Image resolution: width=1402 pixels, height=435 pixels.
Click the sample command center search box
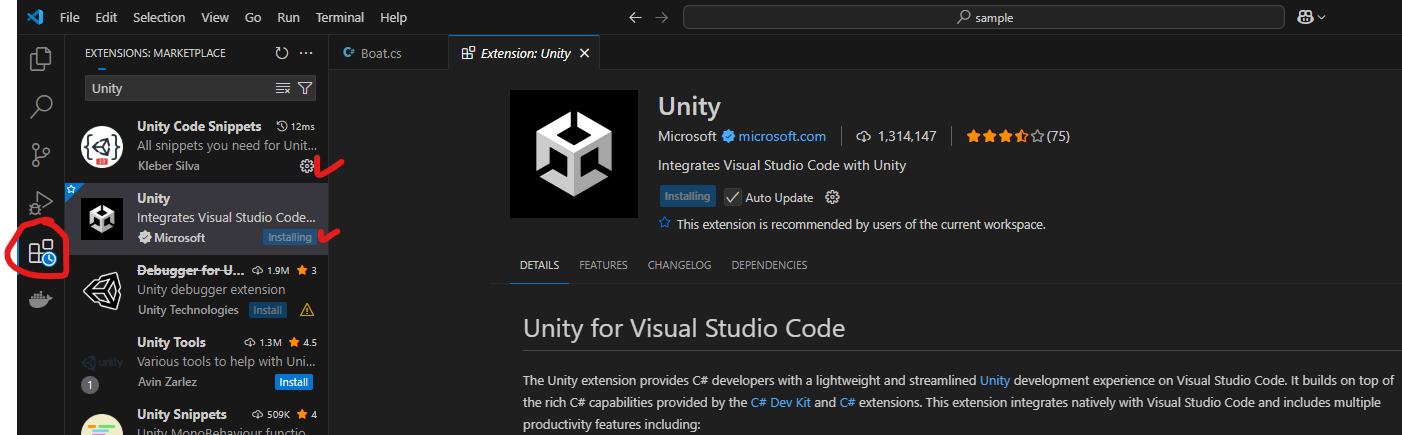(x=984, y=17)
